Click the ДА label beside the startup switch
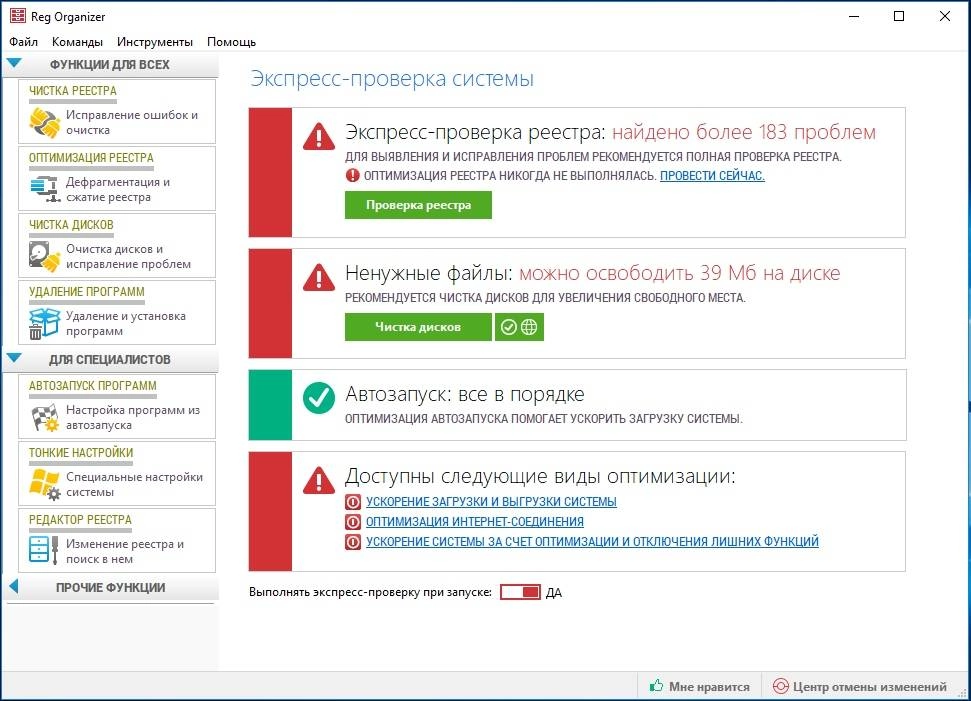Viewport: 971px width, 701px height. pos(554,593)
